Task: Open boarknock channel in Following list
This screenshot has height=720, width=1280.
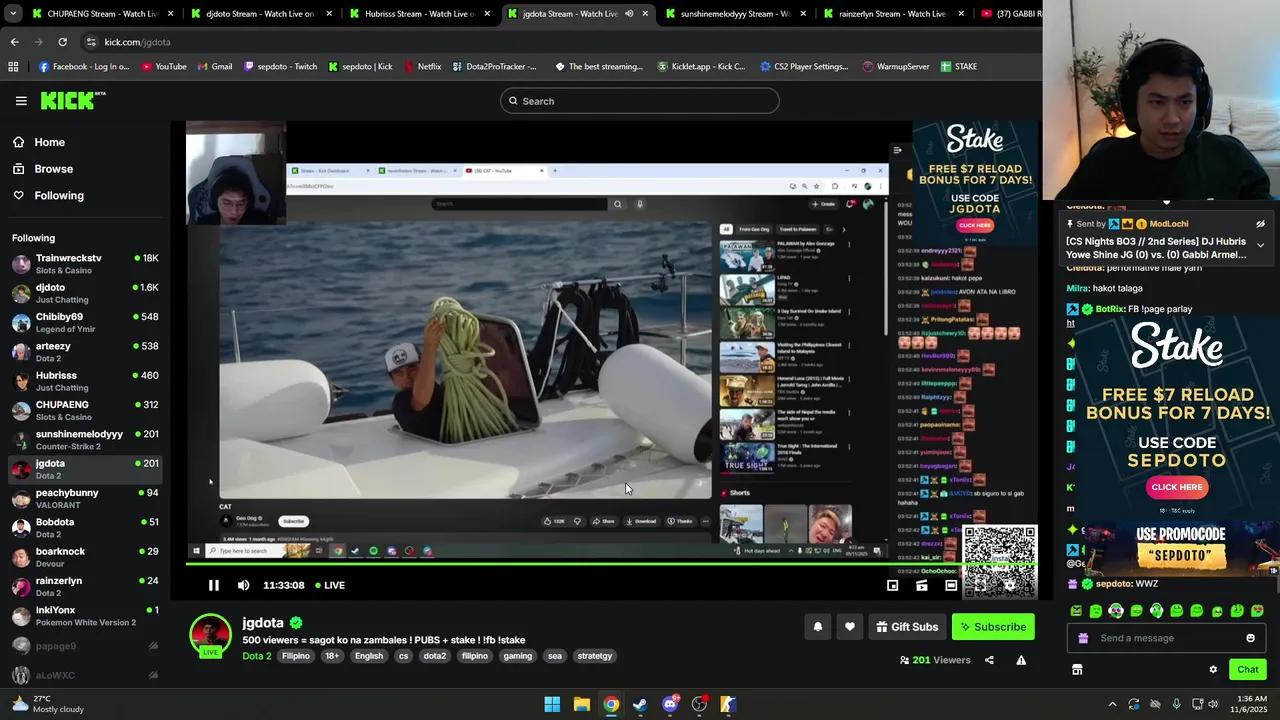Action: (x=85, y=556)
